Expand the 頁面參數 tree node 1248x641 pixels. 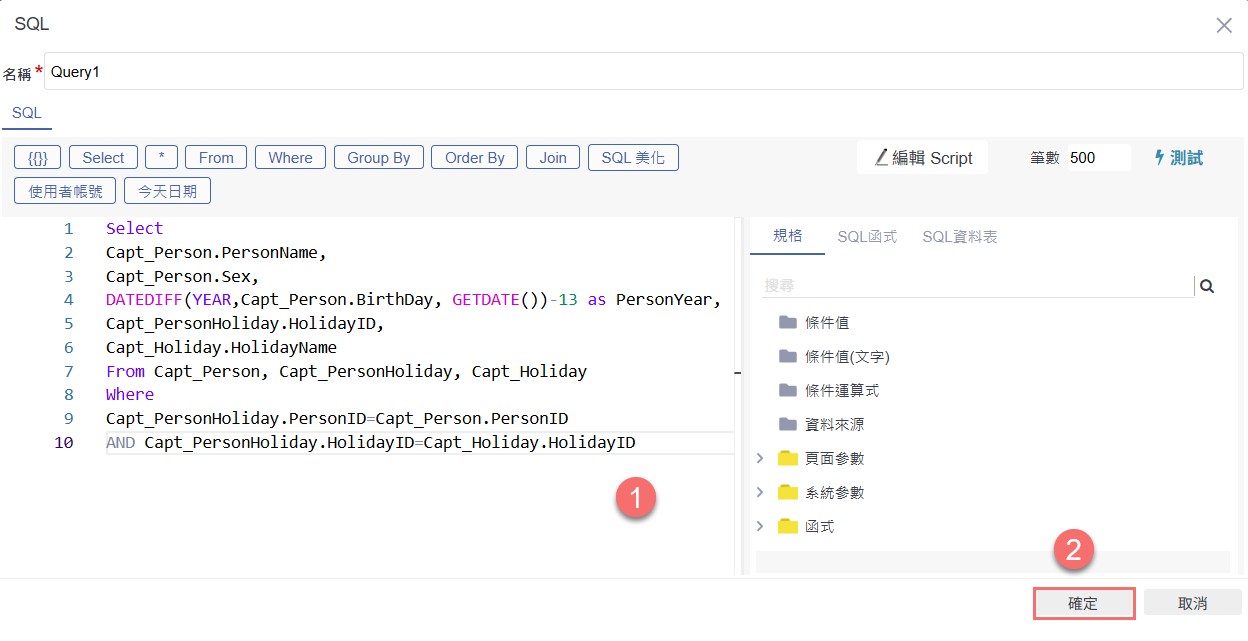point(760,458)
